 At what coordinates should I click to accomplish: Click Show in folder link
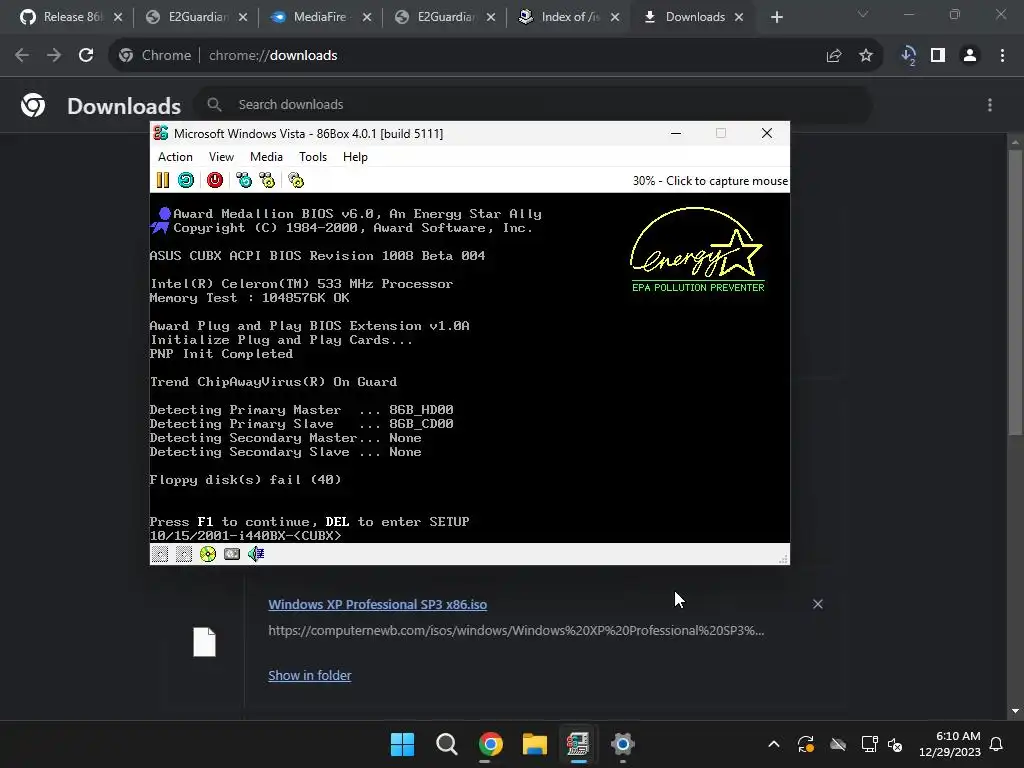(x=310, y=675)
